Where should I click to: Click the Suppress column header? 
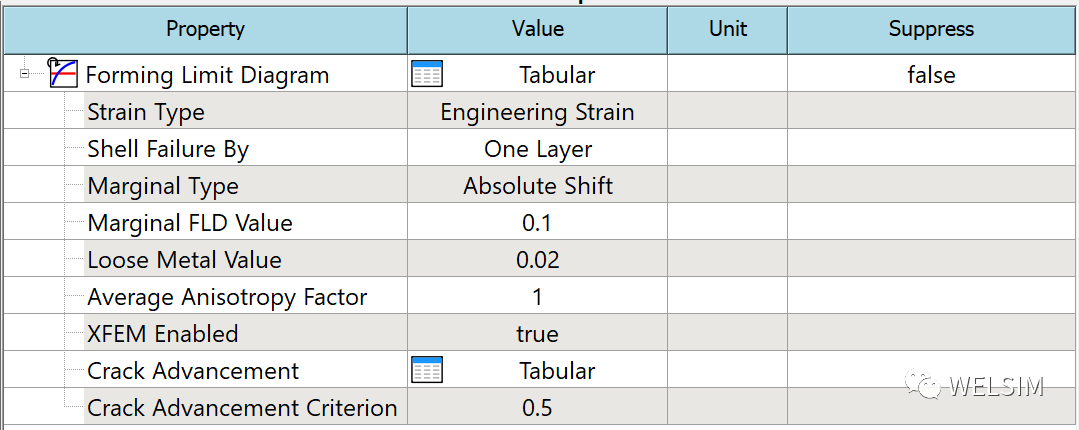(932, 28)
